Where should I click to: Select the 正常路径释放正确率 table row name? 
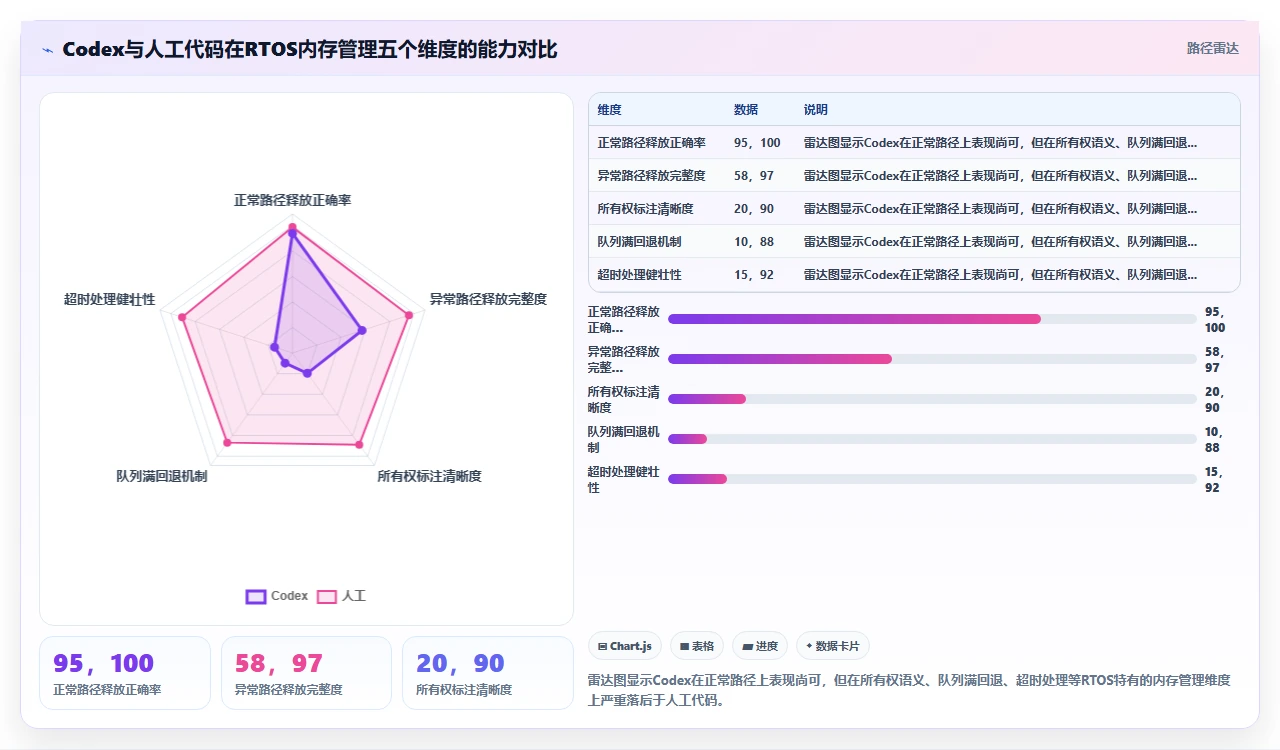click(651, 143)
